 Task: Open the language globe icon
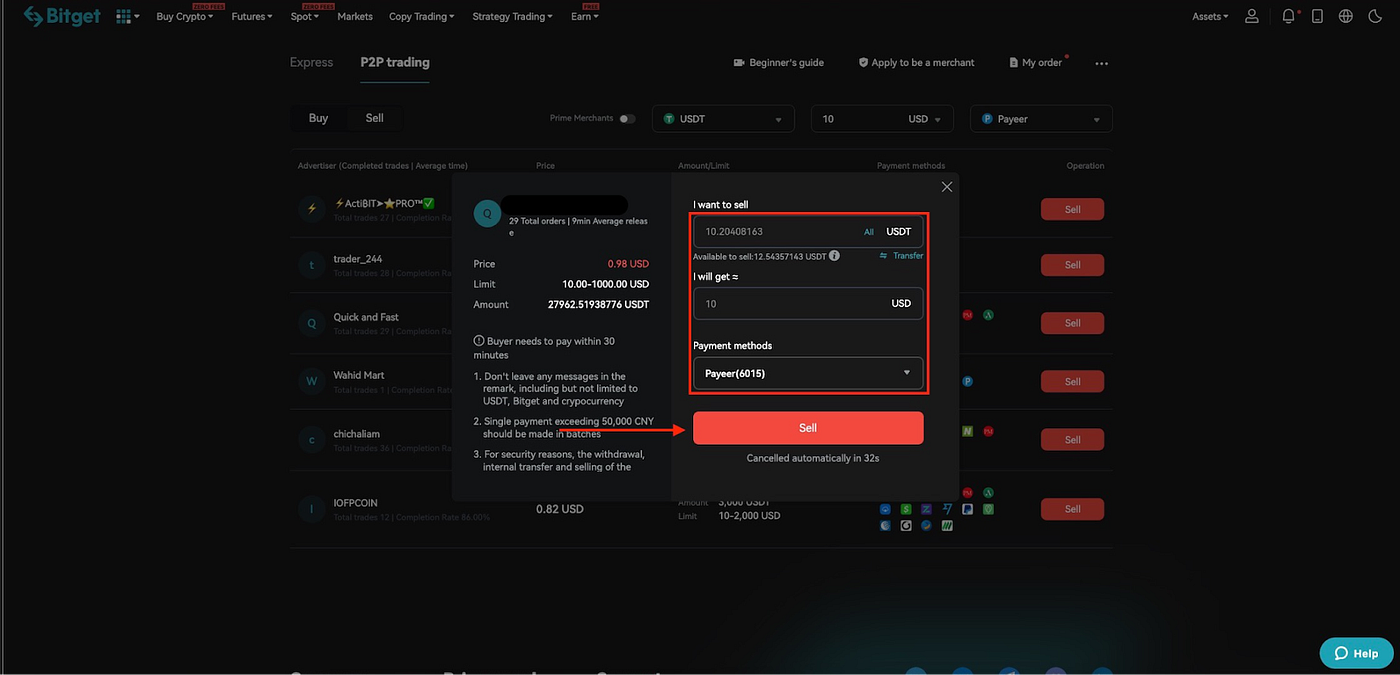click(1345, 15)
